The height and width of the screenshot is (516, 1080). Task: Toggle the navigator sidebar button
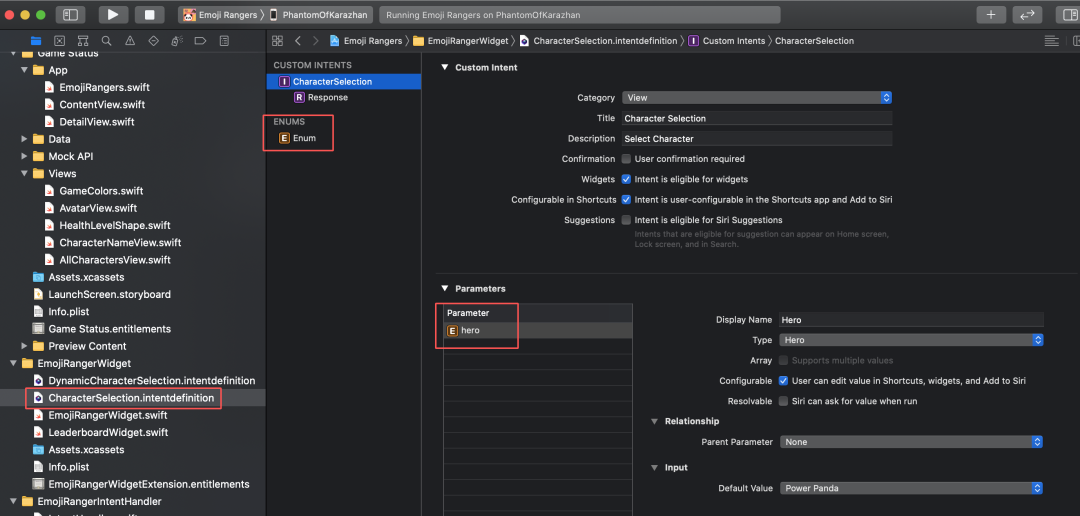(x=70, y=15)
